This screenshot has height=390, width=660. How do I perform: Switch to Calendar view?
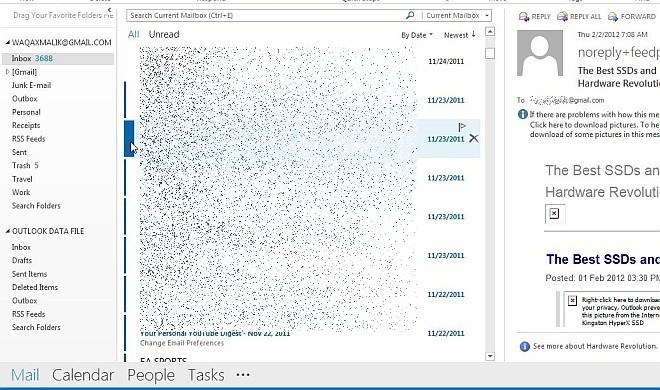tap(83, 375)
